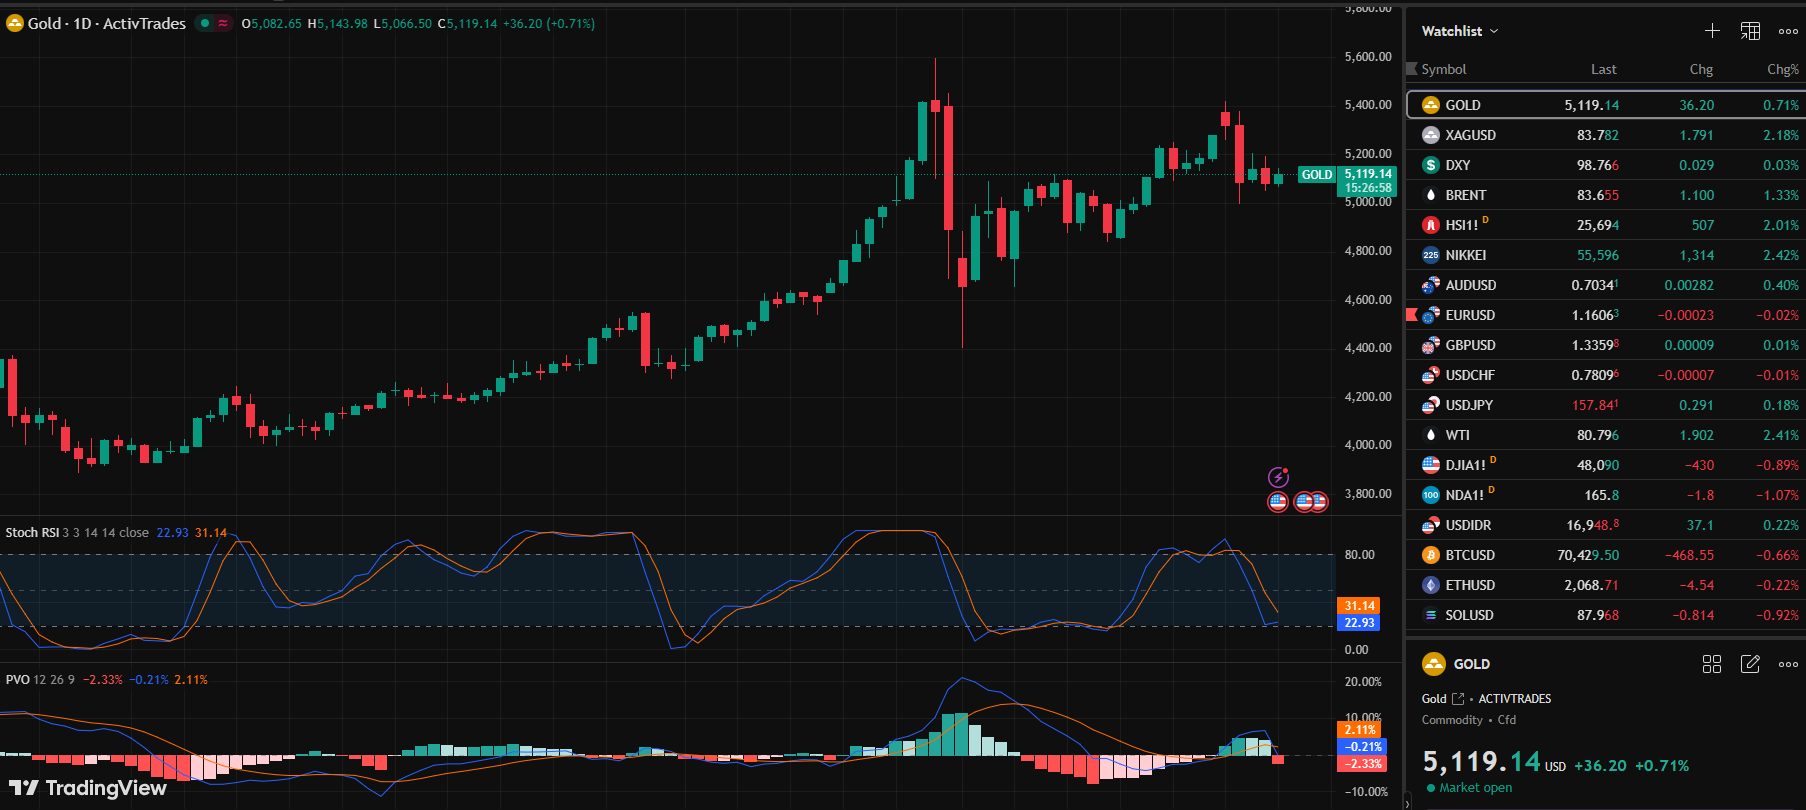
Task: Click the add symbol plus icon
Action: tap(1712, 31)
